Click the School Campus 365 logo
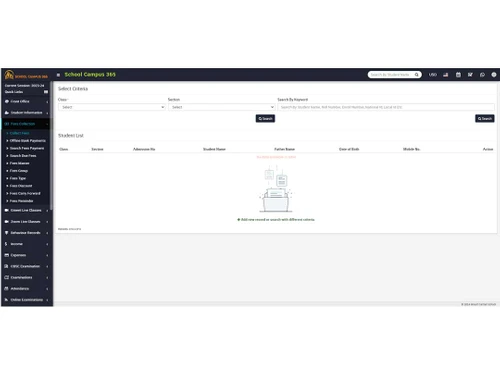 [x=26, y=75]
